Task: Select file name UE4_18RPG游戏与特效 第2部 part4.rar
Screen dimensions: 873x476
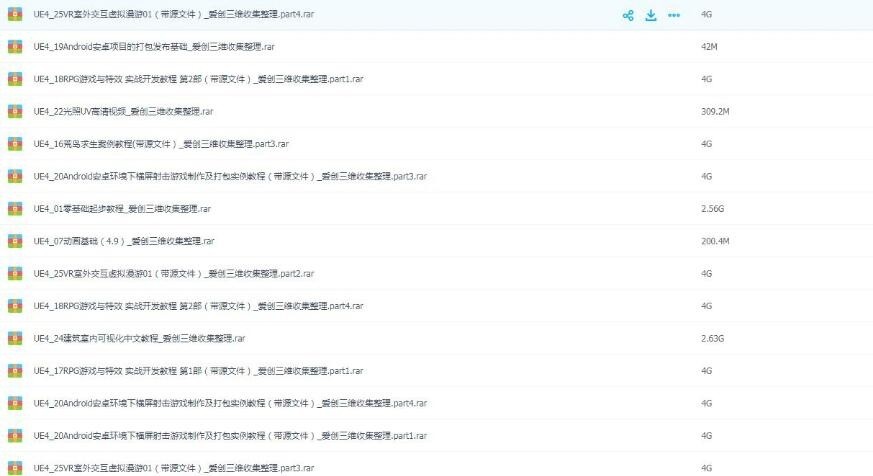Action: click(198, 306)
